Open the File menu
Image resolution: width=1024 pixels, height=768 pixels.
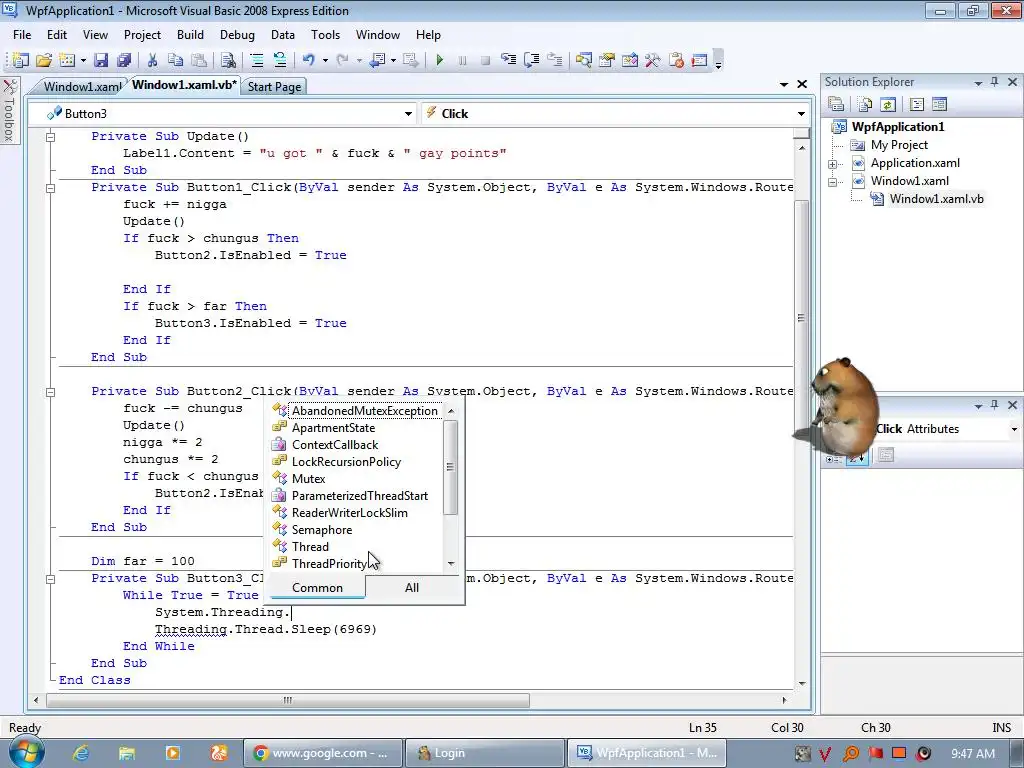point(22,35)
